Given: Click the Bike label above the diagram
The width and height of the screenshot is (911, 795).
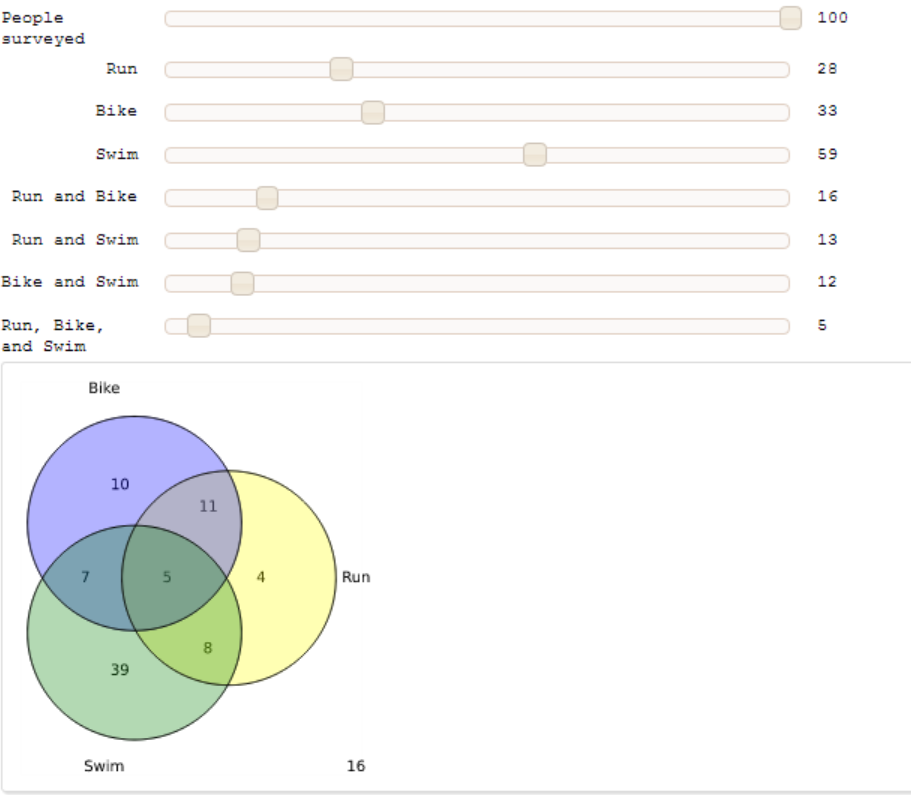Looking at the screenshot, I should click(104, 388).
